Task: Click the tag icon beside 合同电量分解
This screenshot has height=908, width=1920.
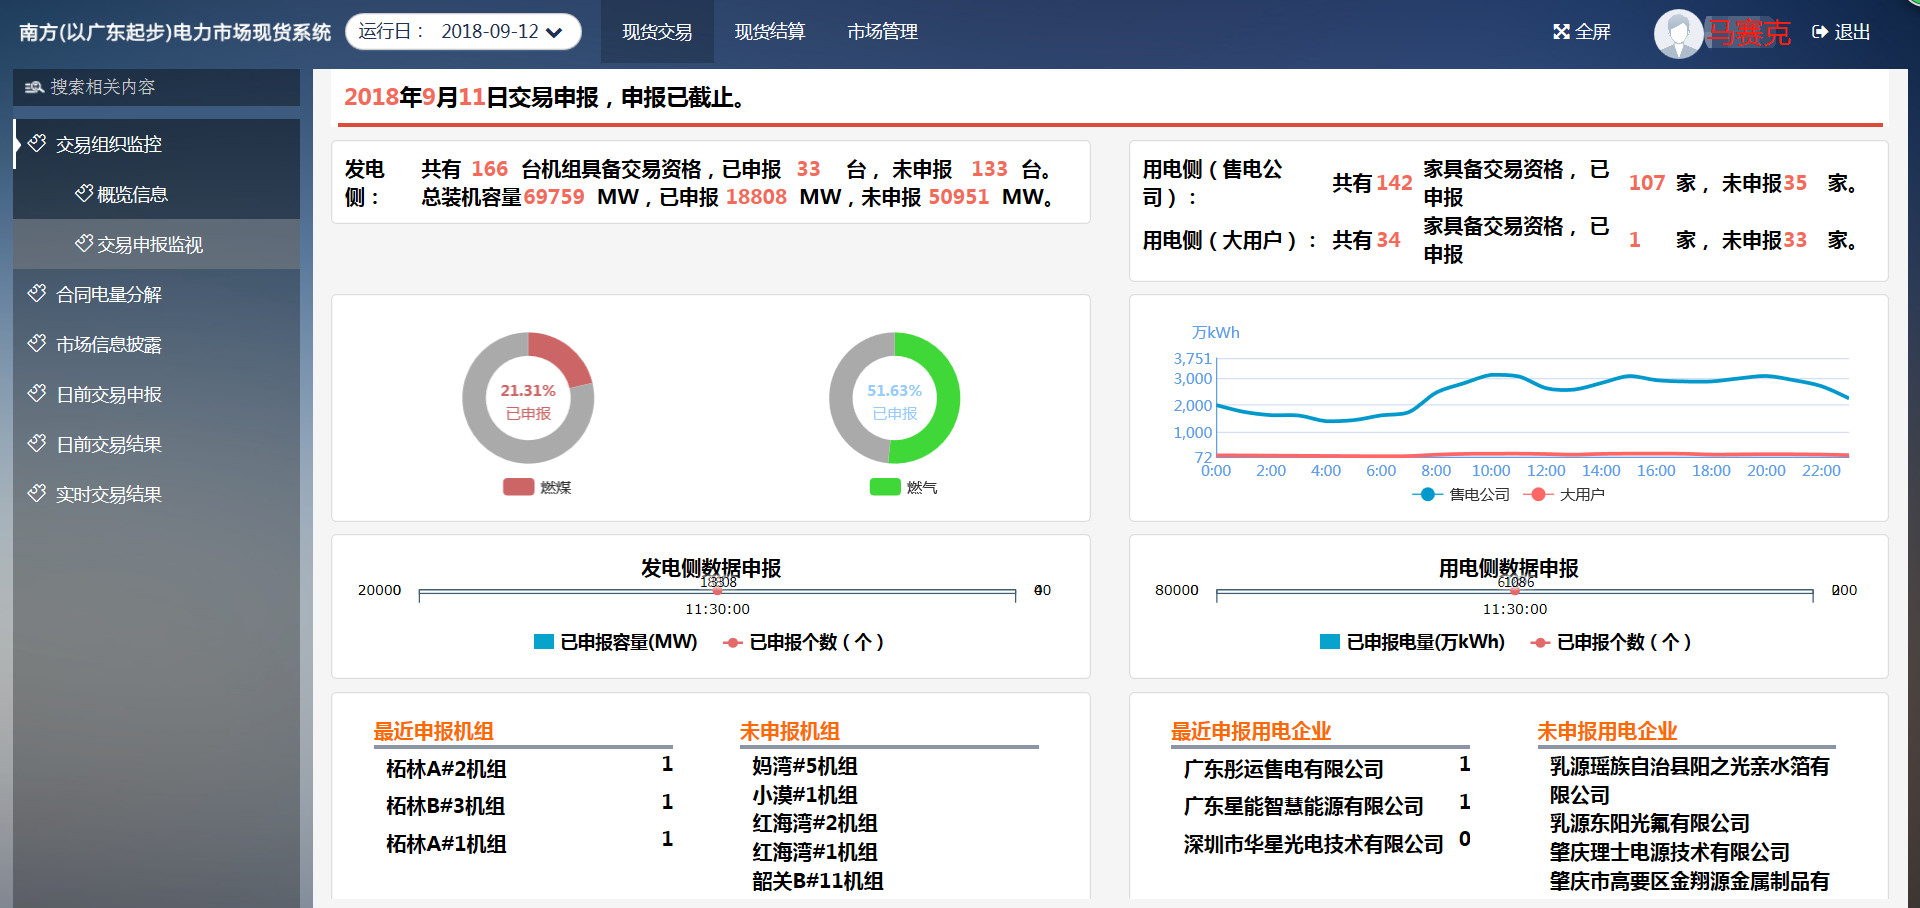Action: click(x=37, y=294)
